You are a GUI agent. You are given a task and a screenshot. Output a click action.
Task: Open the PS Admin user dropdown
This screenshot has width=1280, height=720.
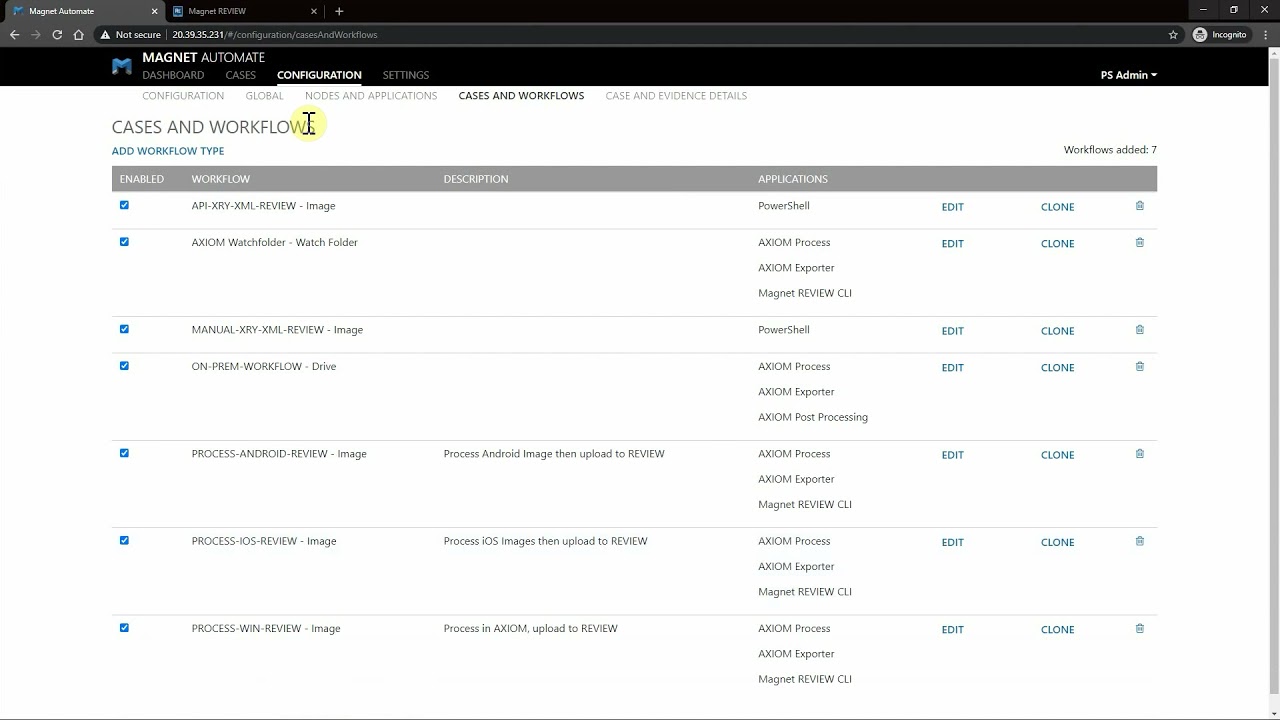(x=1128, y=75)
